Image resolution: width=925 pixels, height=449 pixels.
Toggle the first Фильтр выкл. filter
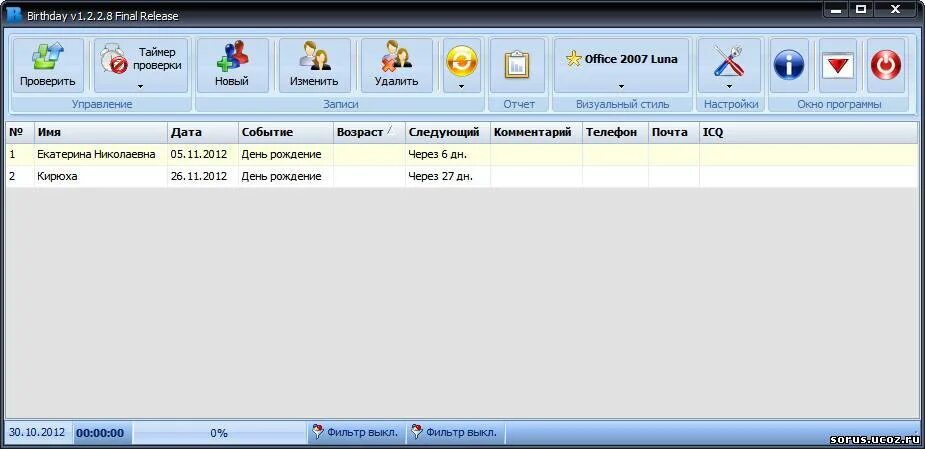coord(355,432)
